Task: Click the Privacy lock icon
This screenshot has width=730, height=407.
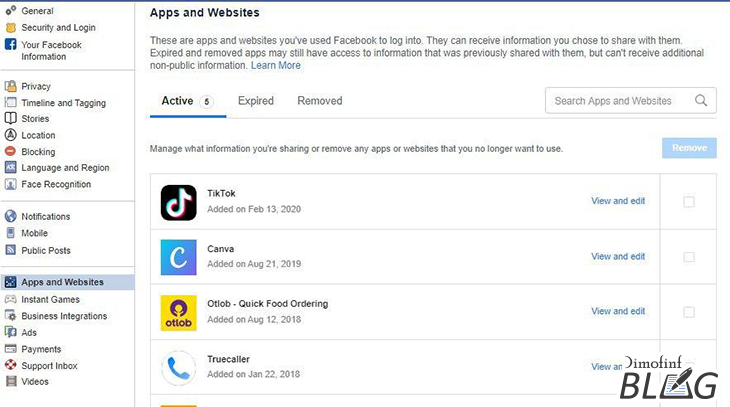Action: 10,86
